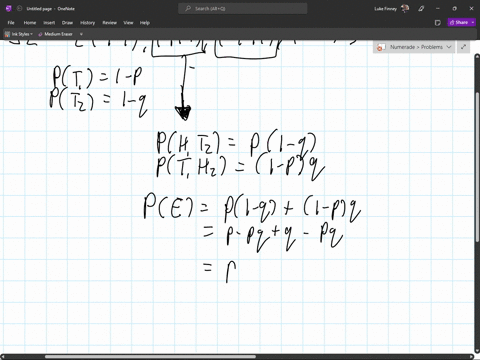Open the Insert tab
This screenshot has height=360, width=480.
(x=49, y=23)
